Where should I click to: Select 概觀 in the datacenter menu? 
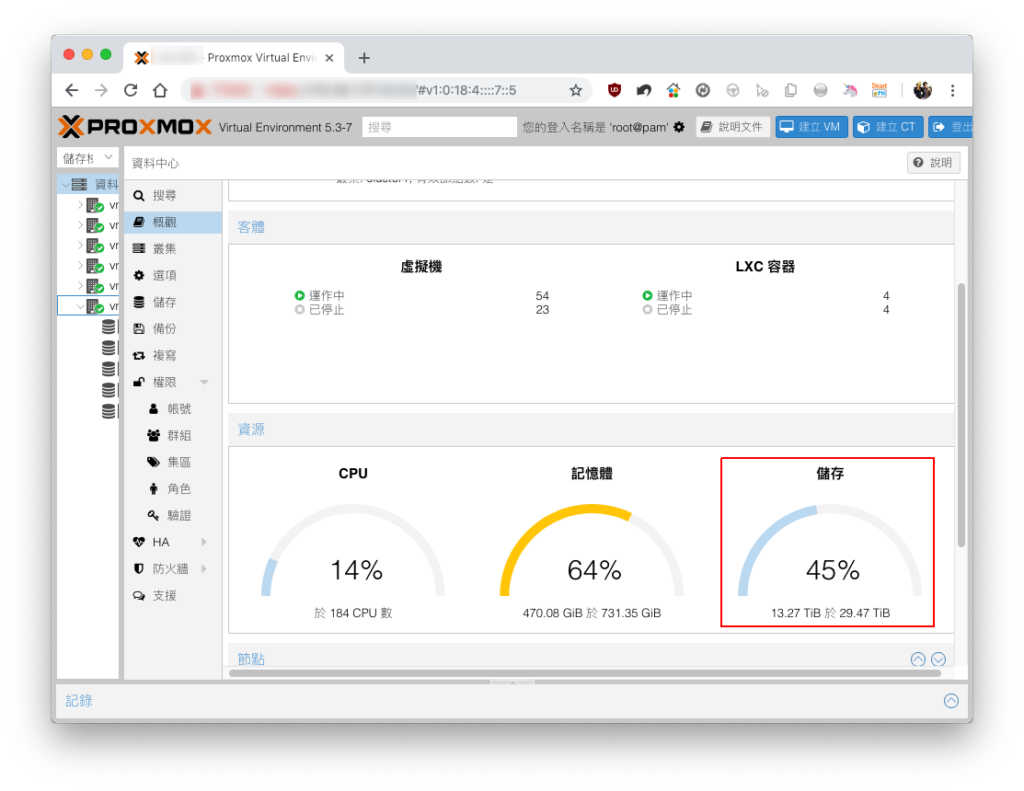coord(172,222)
